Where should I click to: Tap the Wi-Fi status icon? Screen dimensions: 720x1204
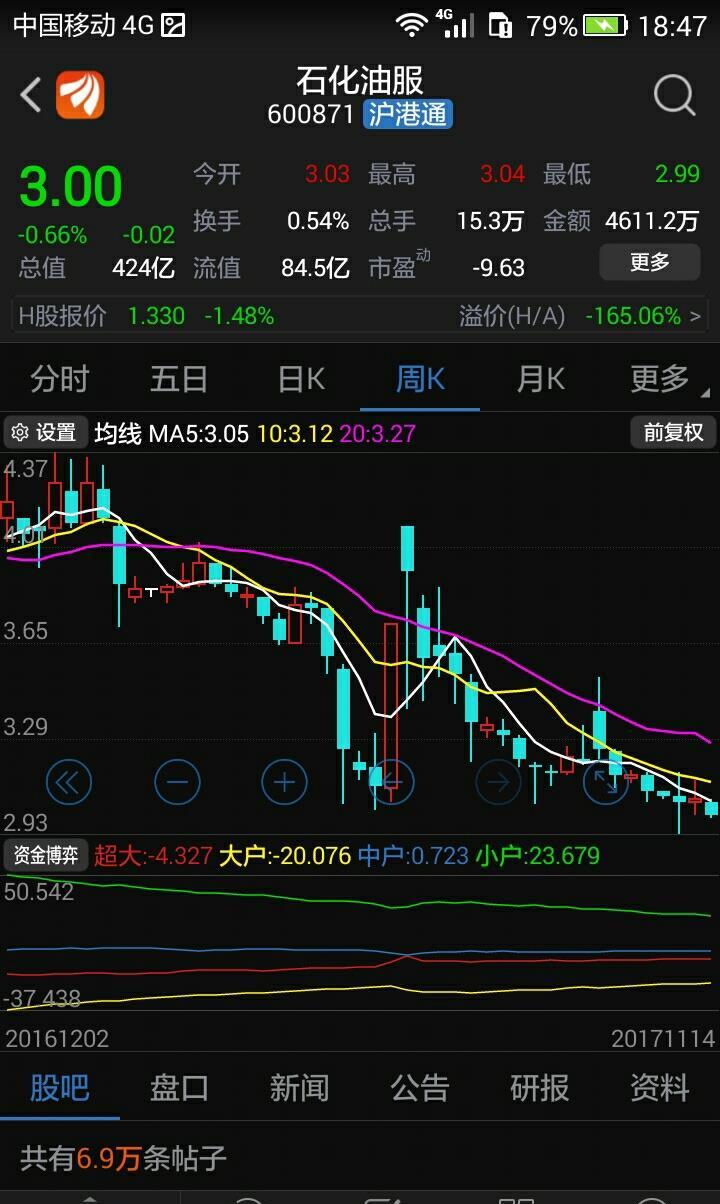(411, 25)
